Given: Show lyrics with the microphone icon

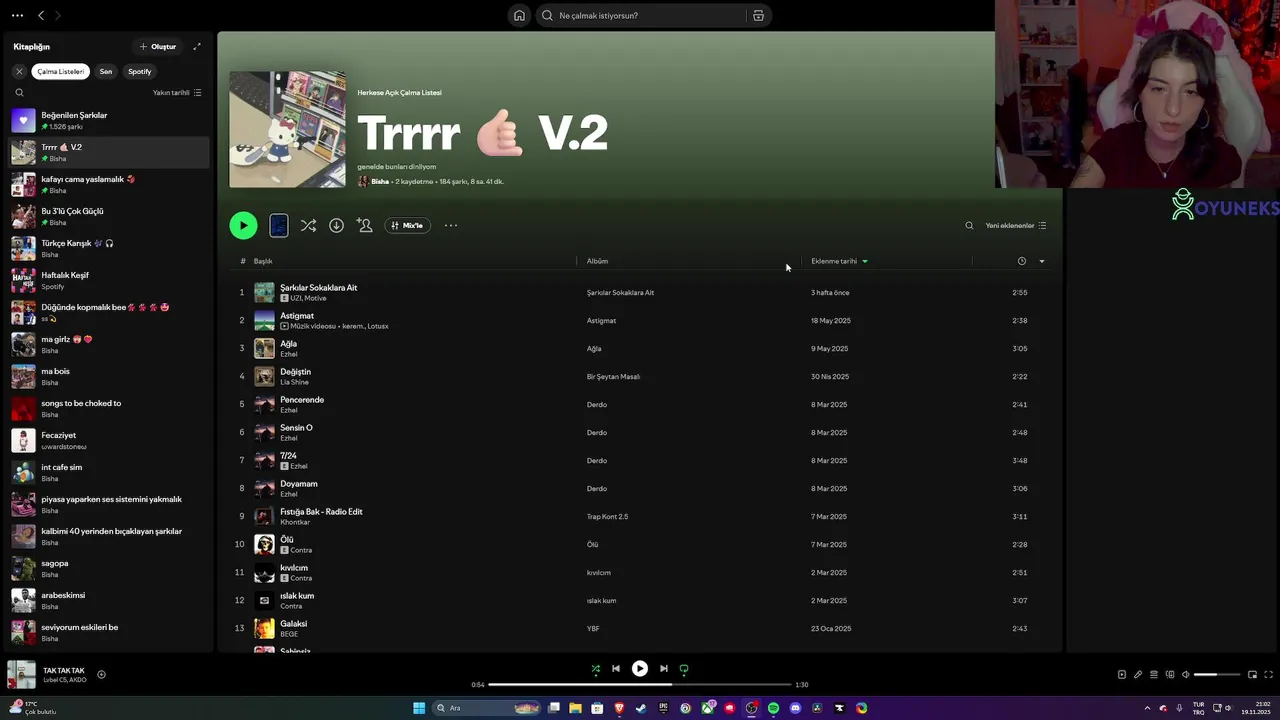Looking at the screenshot, I should [1137, 674].
